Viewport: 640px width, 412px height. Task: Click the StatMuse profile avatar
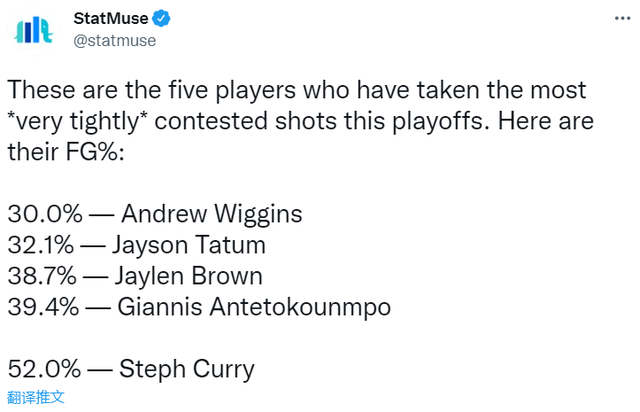coord(34,31)
